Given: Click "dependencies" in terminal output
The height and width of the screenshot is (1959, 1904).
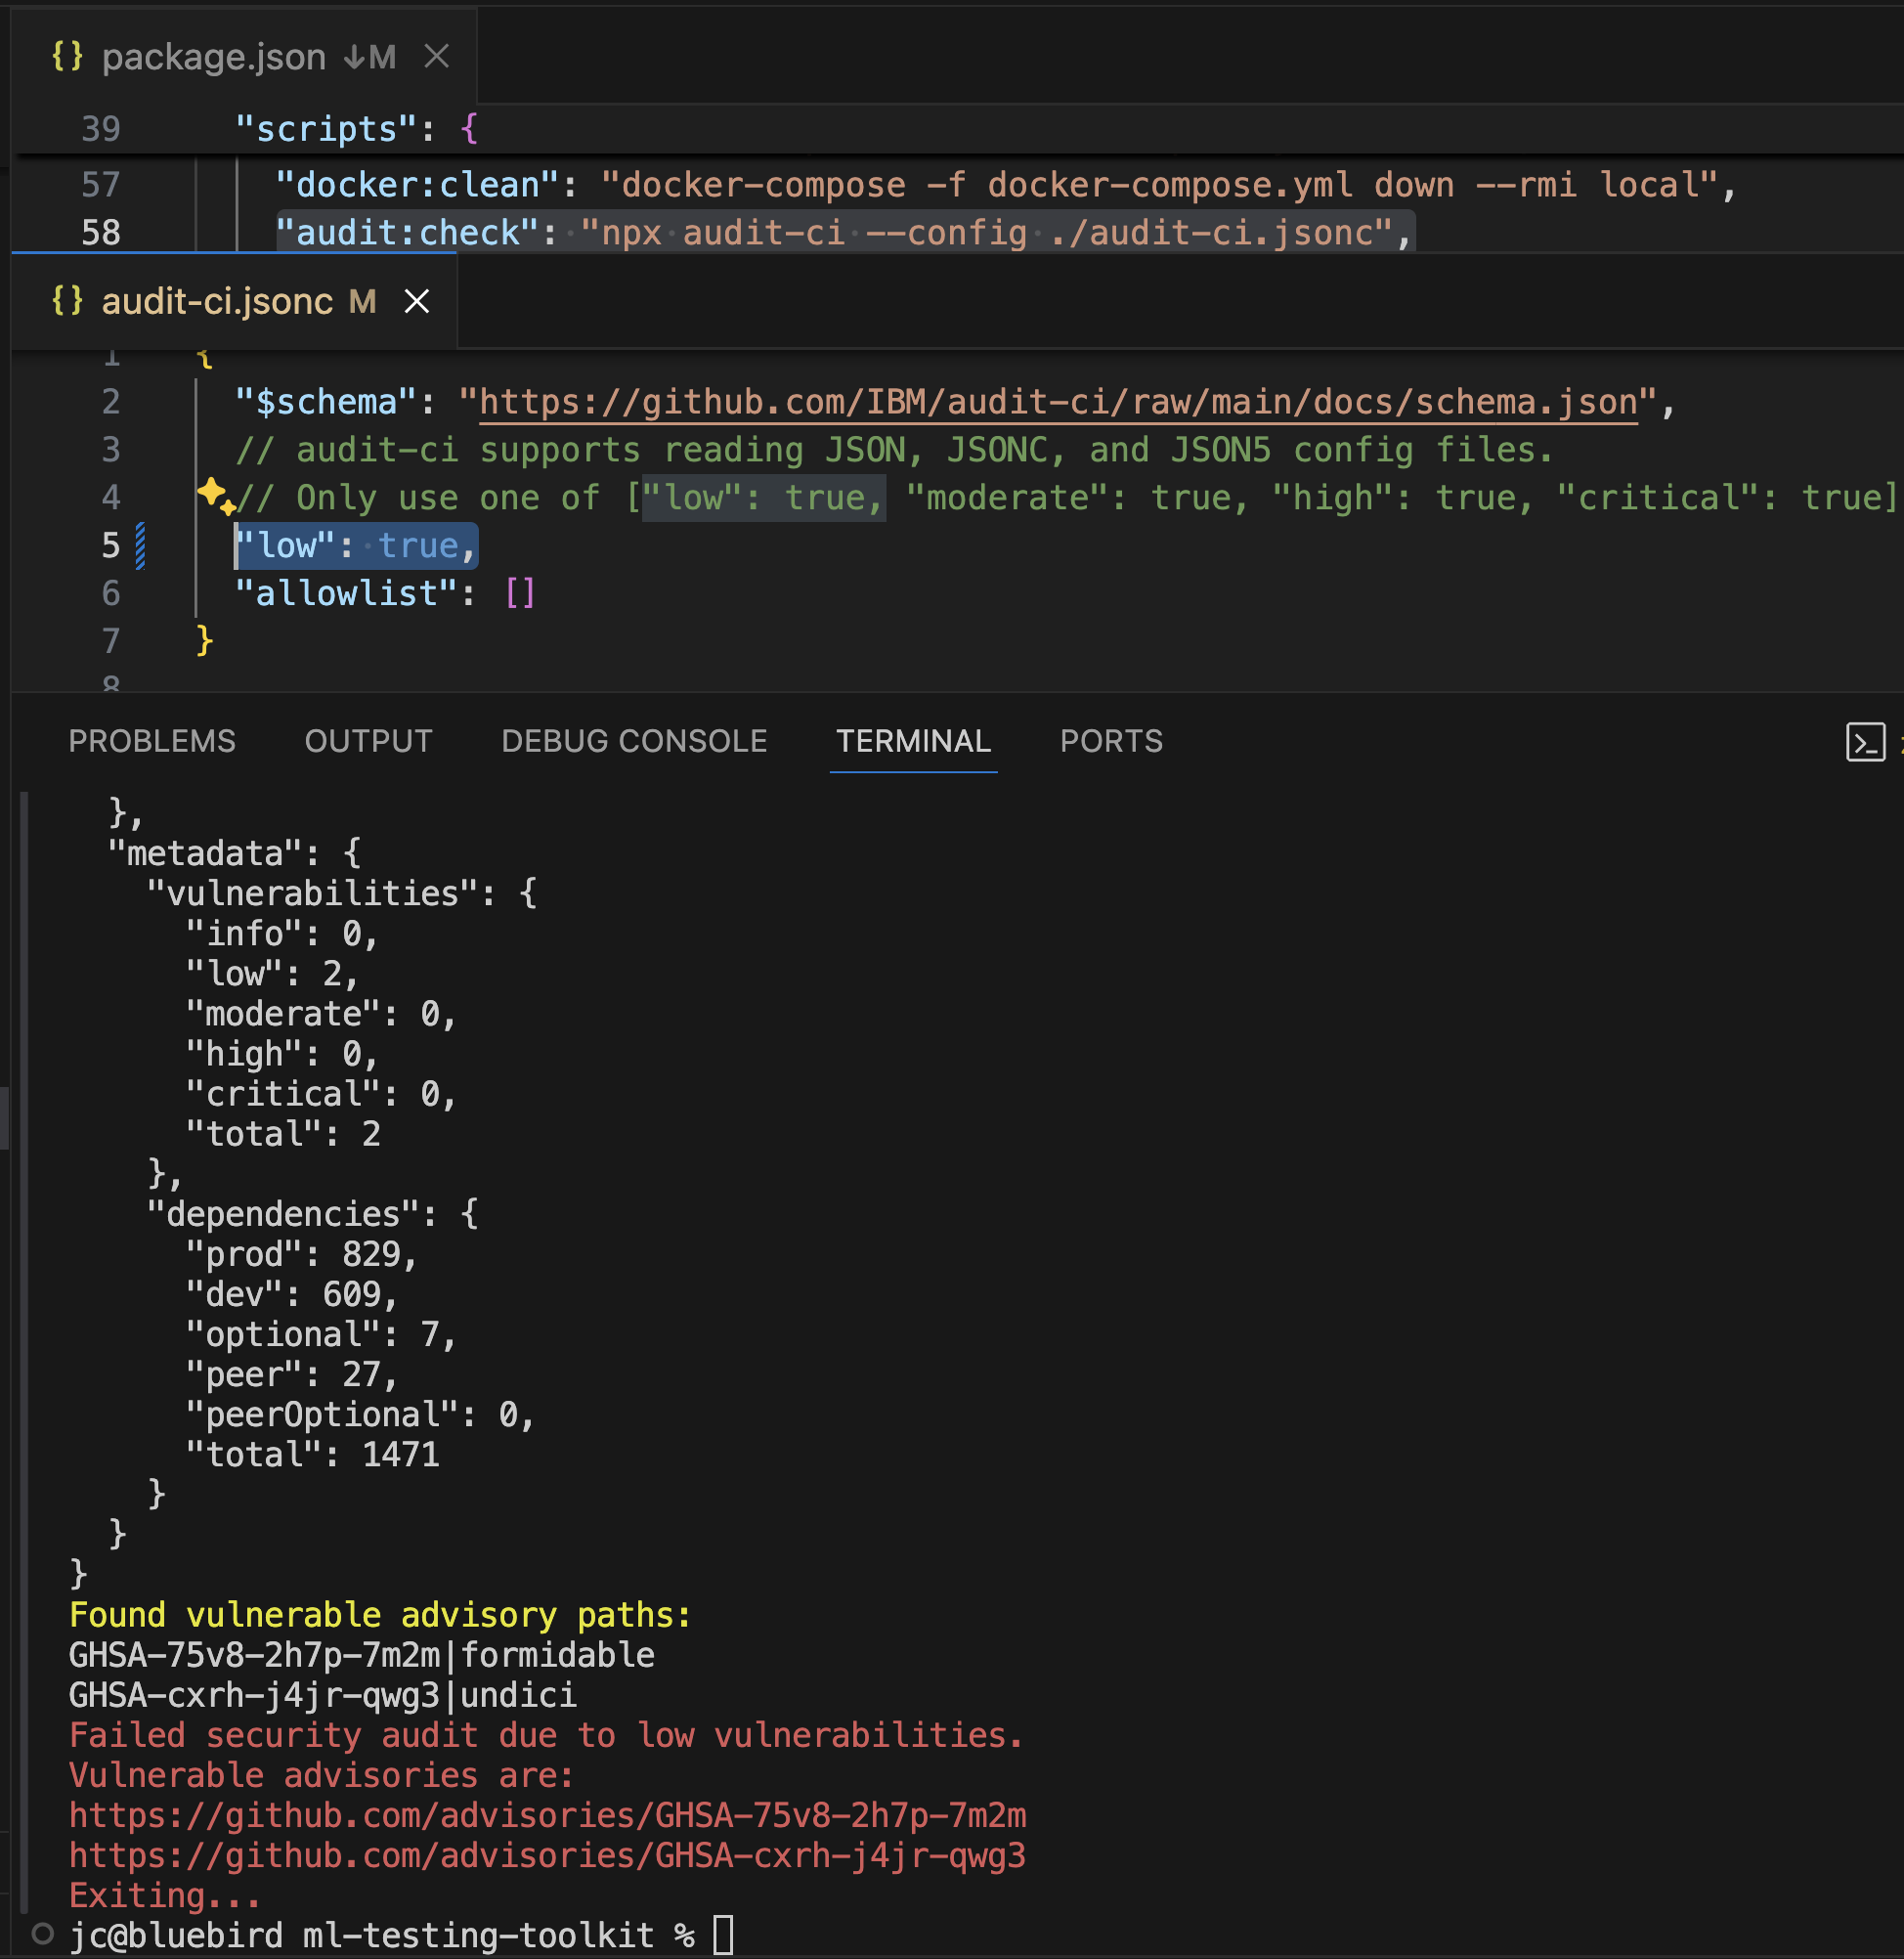Looking at the screenshot, I should point(283,1213).
